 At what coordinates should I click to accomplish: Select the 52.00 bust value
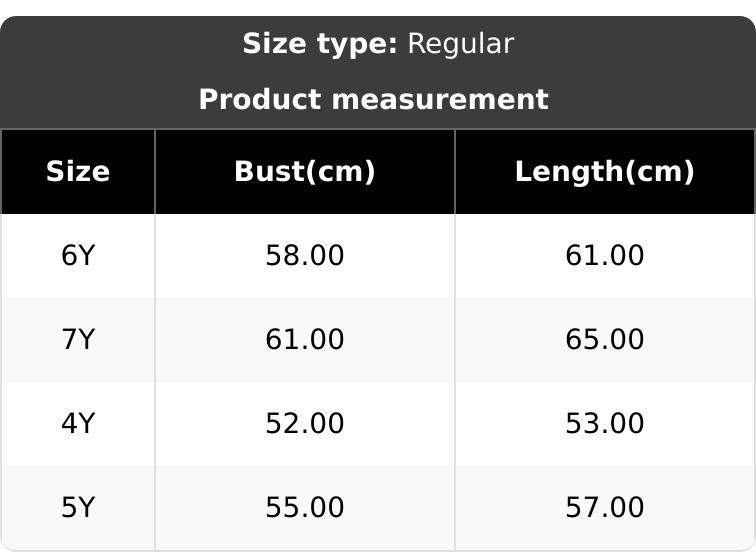click(x=305, y=424)
